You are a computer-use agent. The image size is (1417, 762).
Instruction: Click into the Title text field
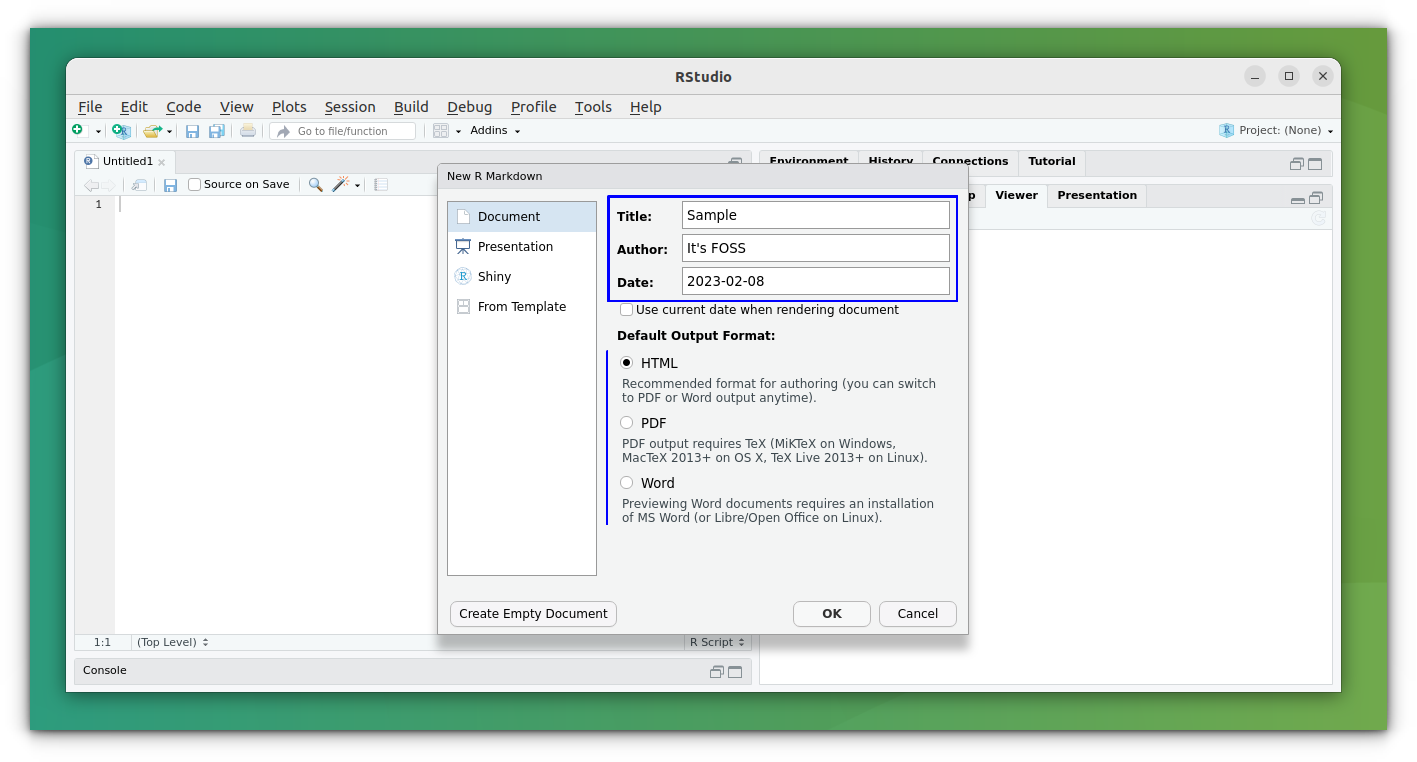click(815, 215)
